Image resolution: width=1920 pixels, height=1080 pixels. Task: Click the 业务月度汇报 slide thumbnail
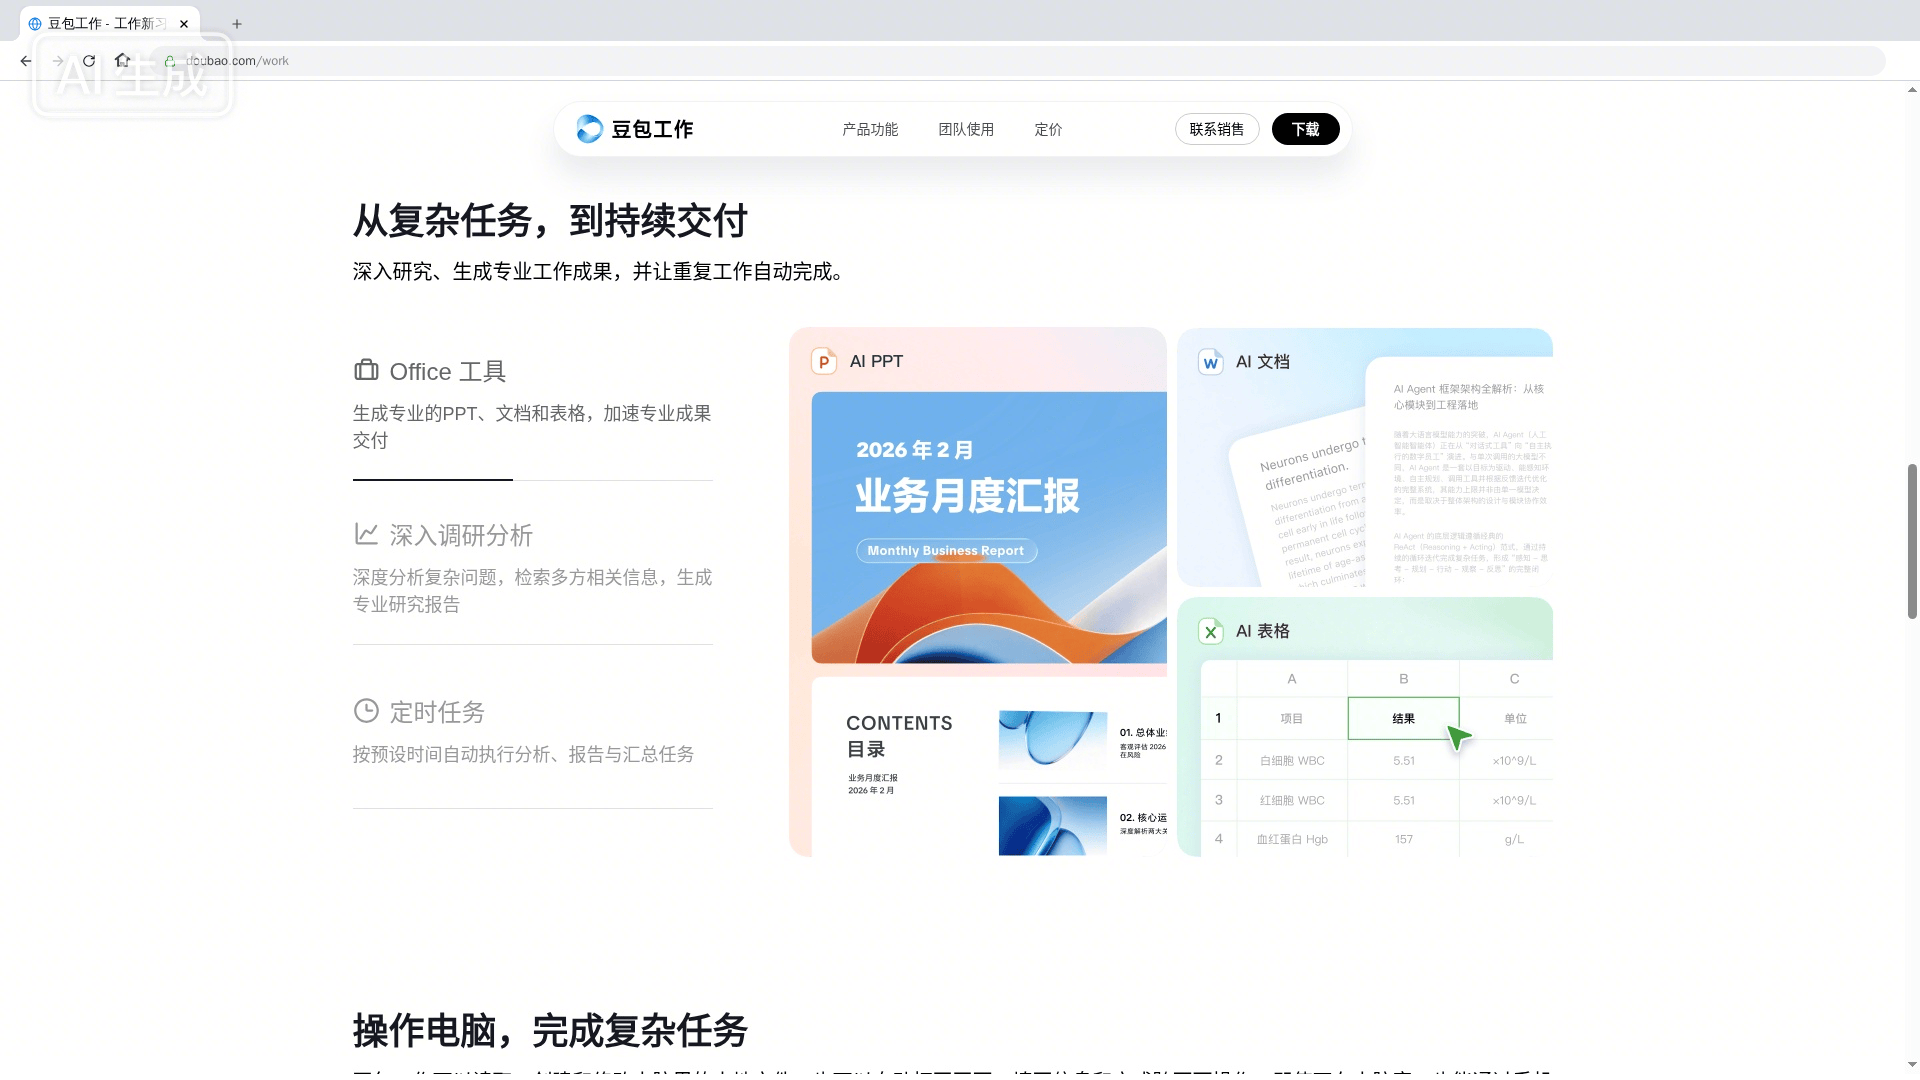click(x=989, y=528)
